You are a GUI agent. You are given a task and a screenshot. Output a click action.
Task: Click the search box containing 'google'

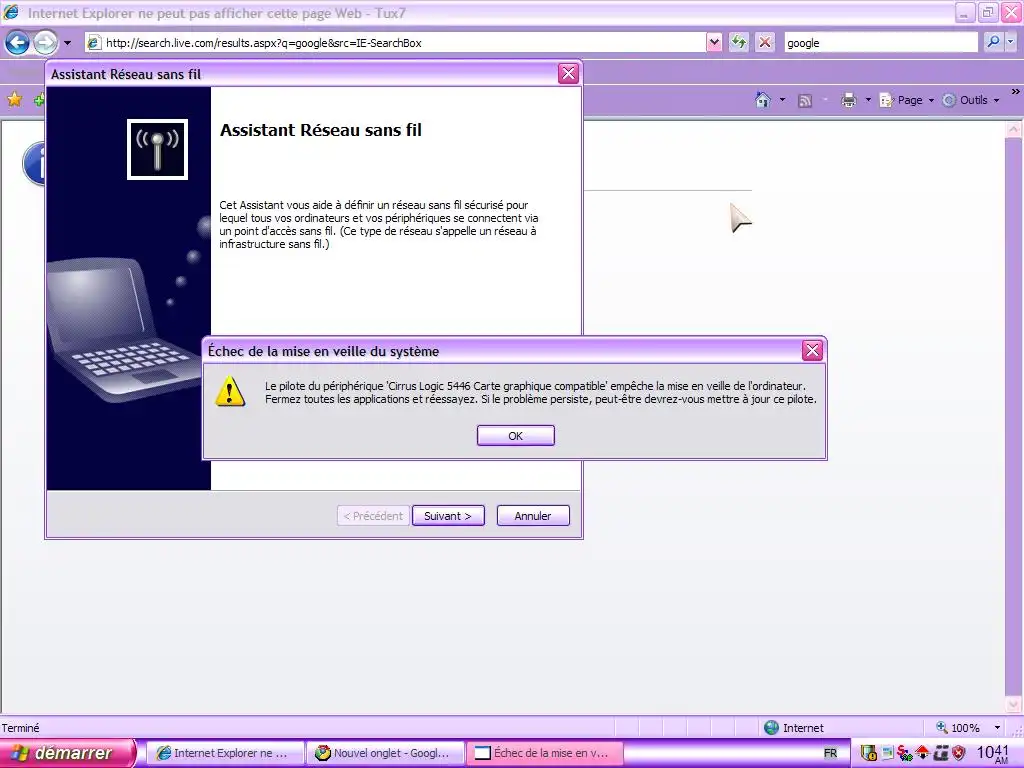coord(880,43)
